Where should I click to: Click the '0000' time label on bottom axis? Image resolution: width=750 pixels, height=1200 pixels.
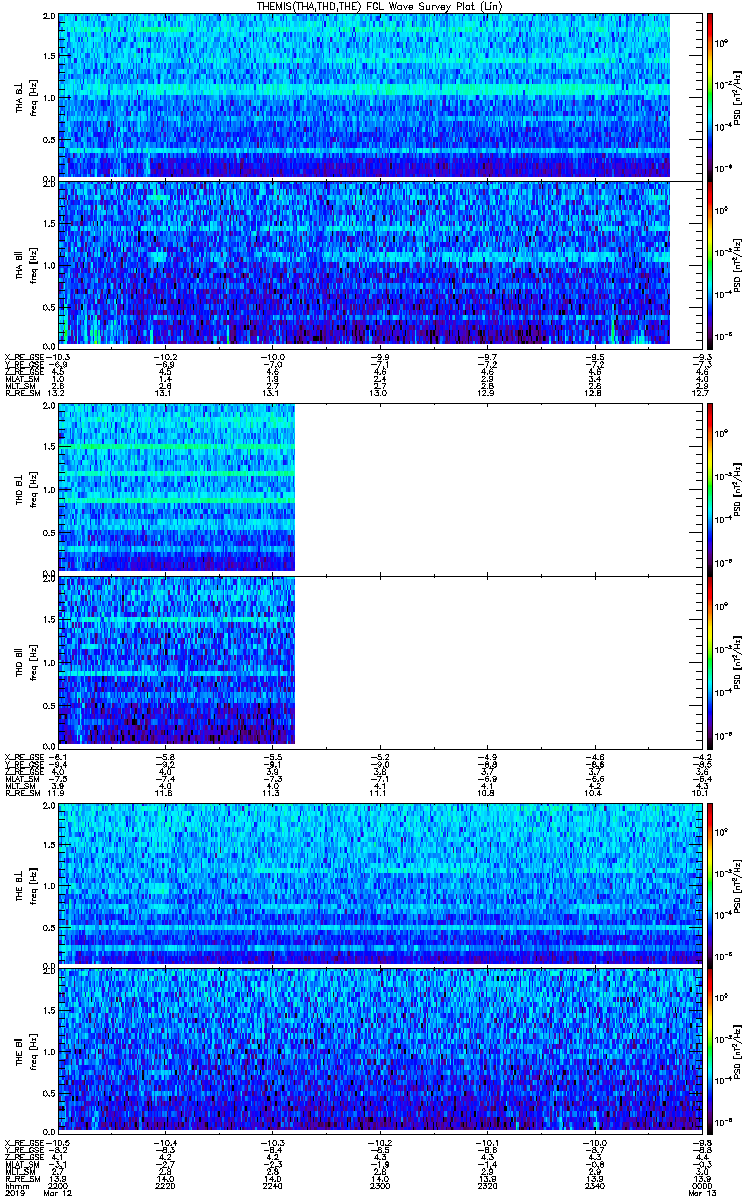(700, 1187)
